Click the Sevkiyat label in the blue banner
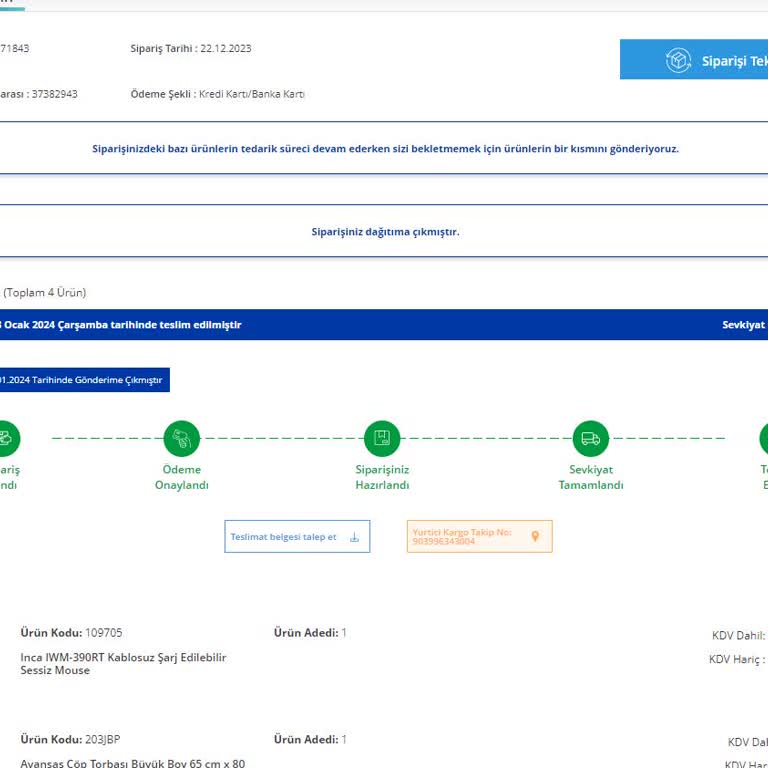Screen dimensions: 768x768 (x=744, y=325)
